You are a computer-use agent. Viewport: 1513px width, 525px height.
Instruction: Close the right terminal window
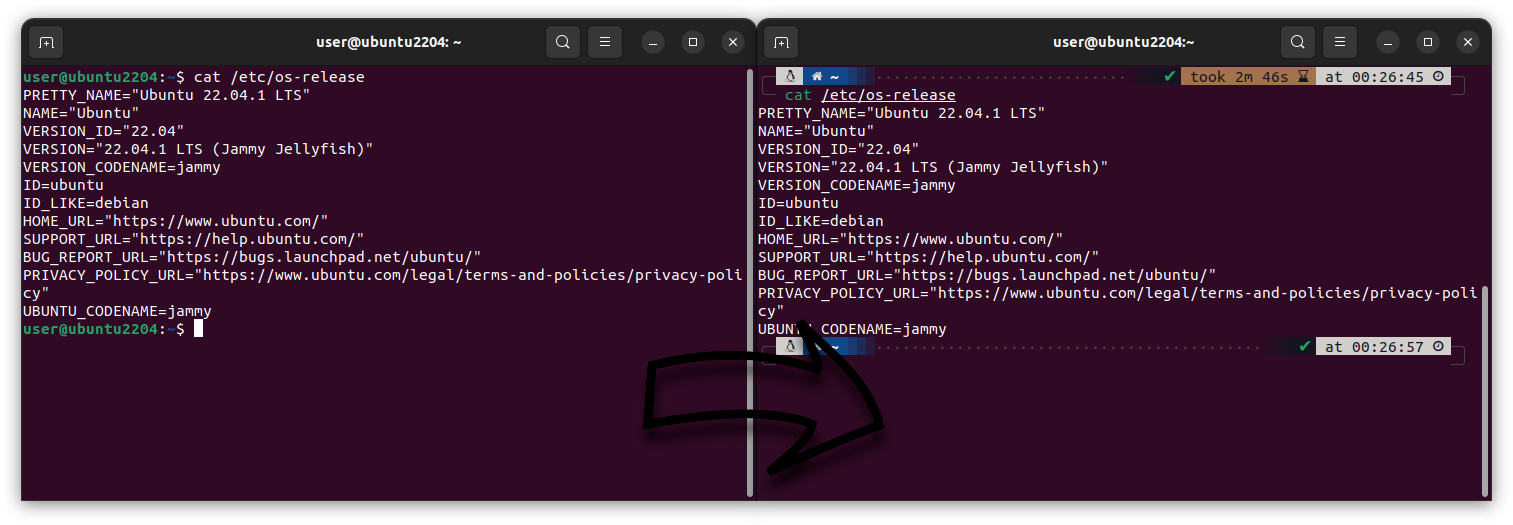(x=1468, y=42)
